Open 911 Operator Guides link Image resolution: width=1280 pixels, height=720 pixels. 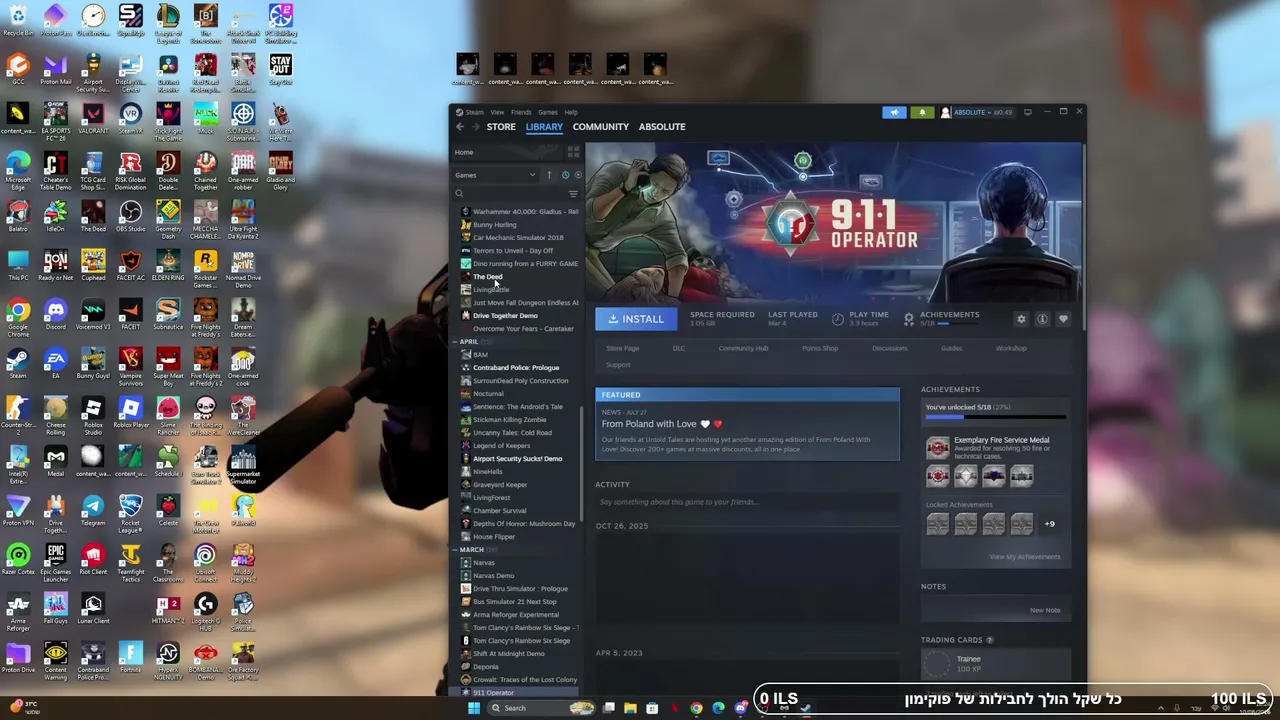click(951, 348)
